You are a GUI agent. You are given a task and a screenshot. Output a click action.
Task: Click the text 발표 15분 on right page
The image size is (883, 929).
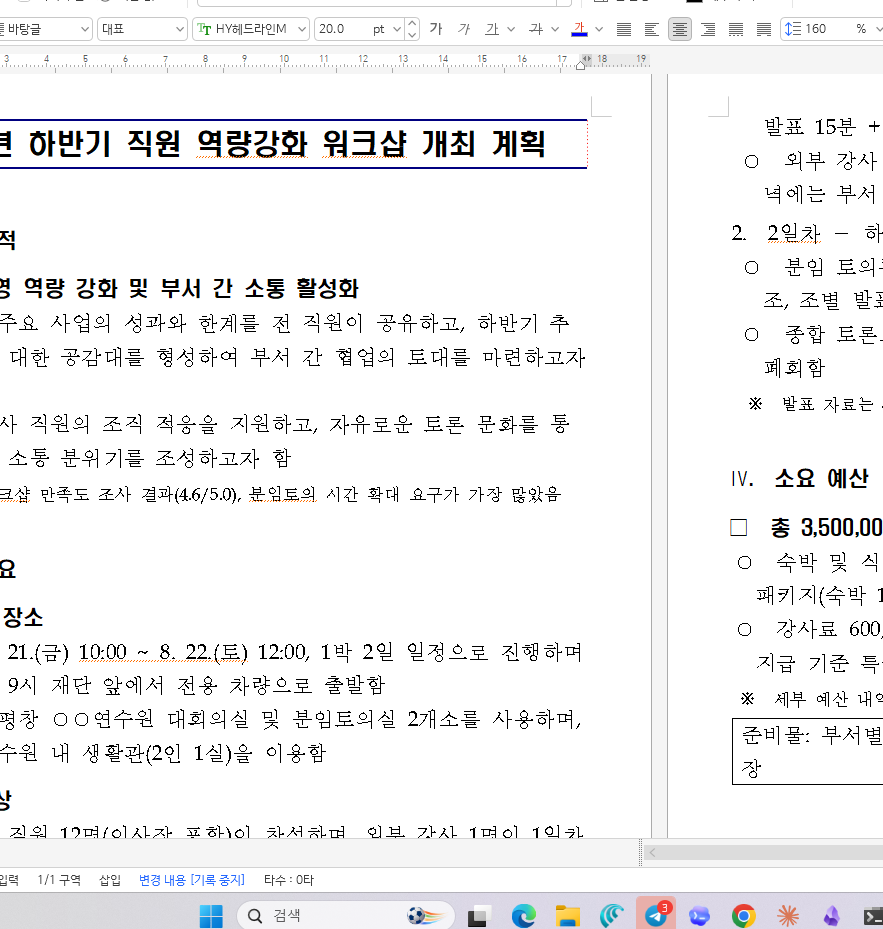[810, 126]
